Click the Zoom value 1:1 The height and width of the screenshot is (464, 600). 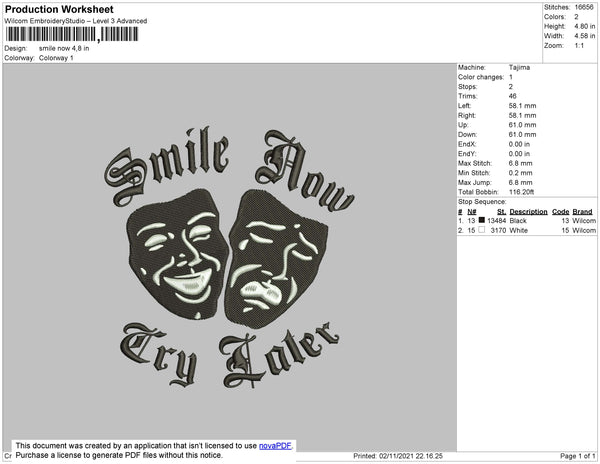pos(579,46)
